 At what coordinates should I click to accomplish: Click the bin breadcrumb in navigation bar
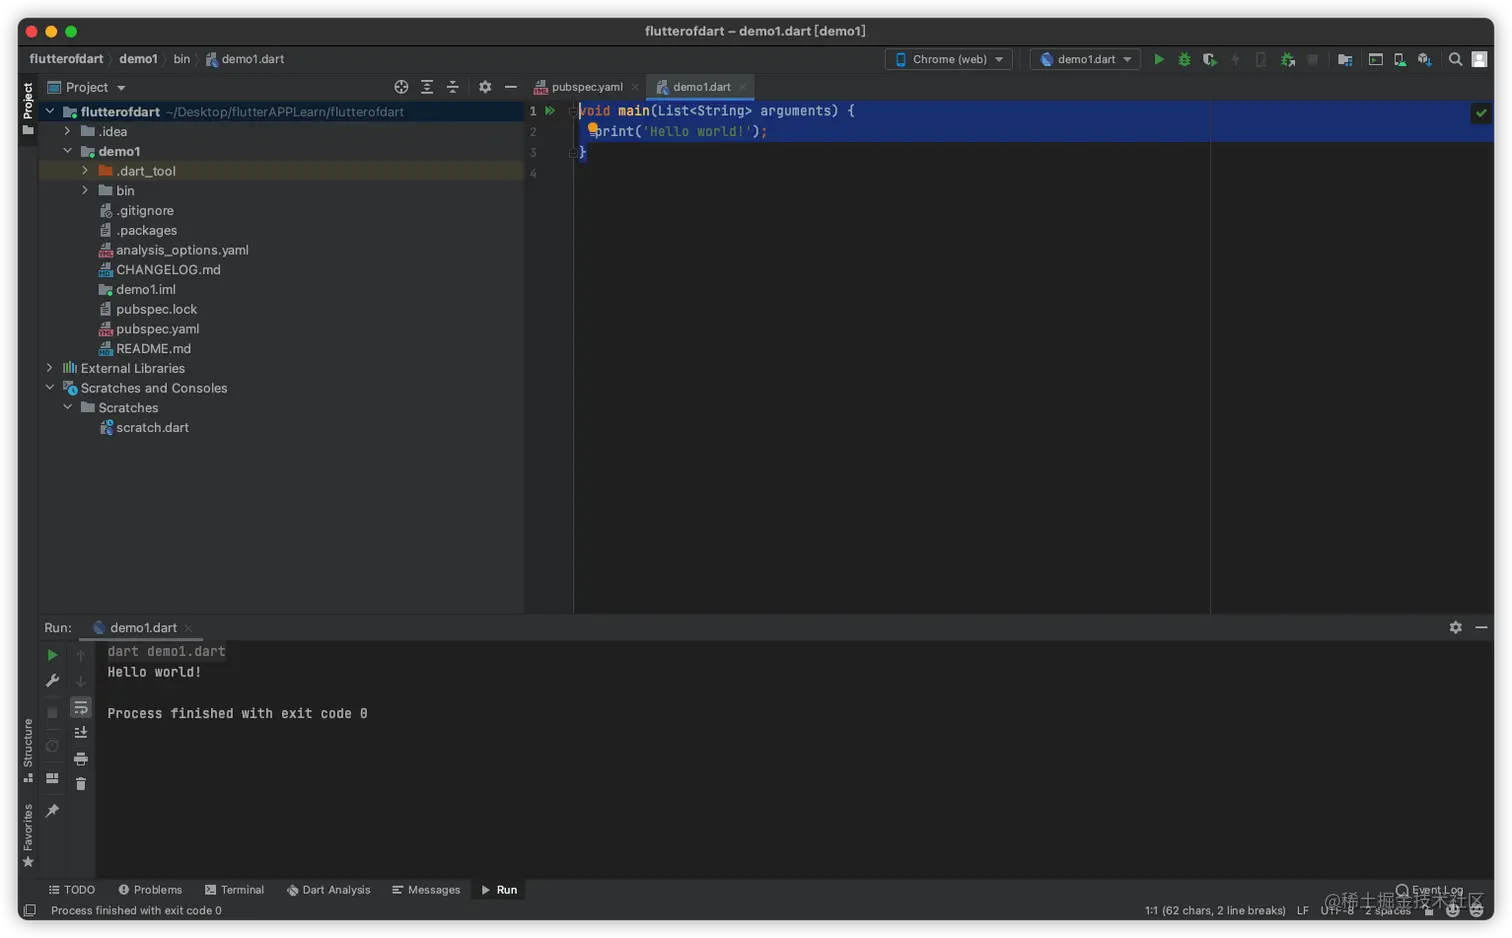(181, 59)
